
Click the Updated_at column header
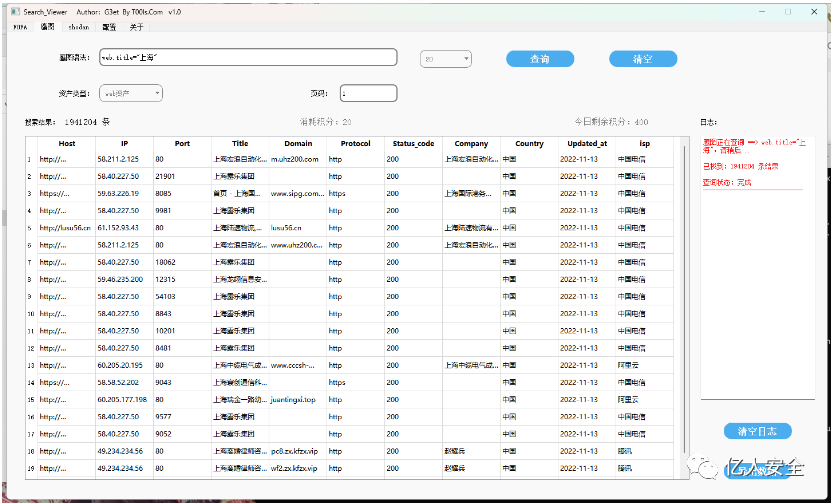coord(587,144)
